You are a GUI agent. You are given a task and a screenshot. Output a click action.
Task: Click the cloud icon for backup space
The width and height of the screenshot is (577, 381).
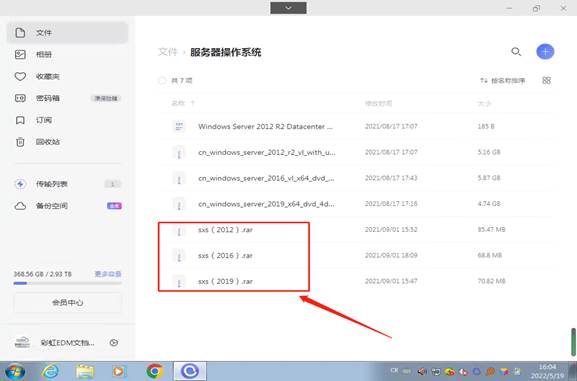(20, 206)
